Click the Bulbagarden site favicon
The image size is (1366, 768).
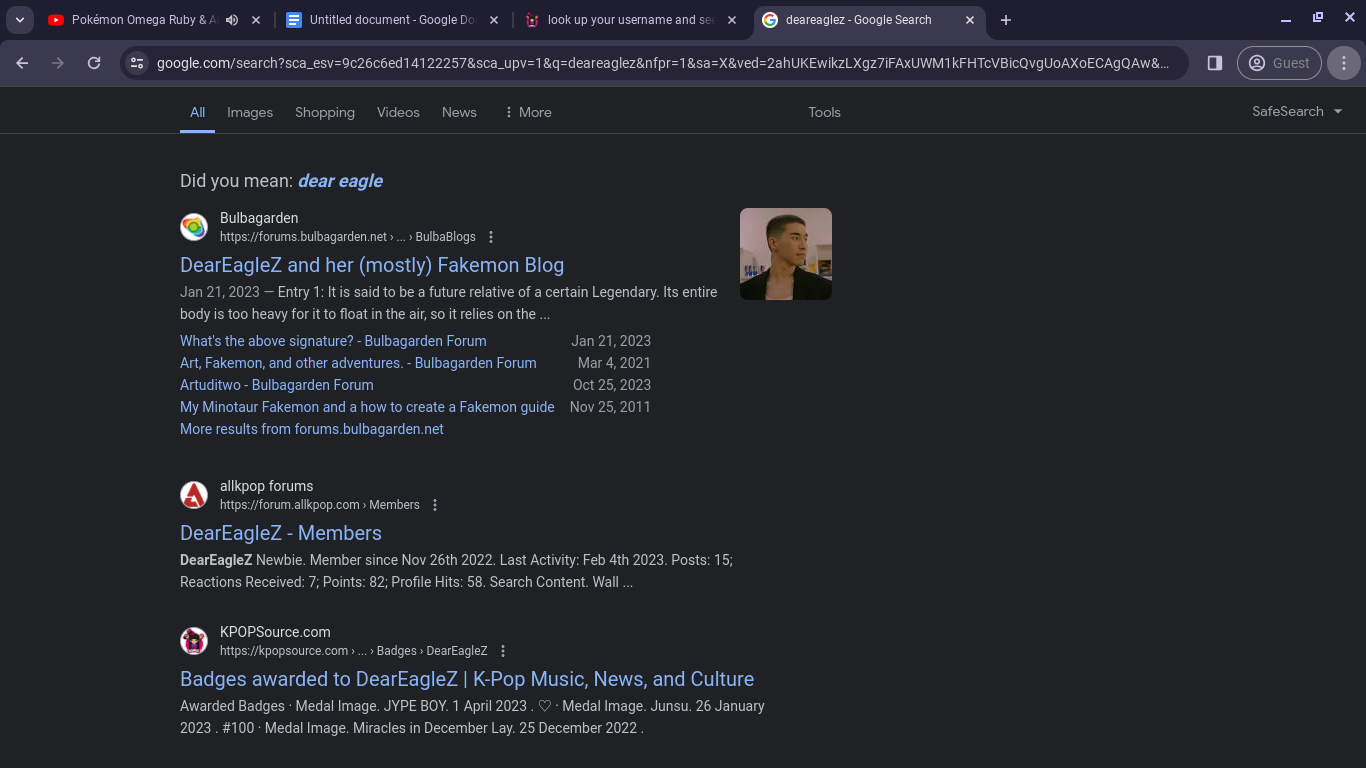194,227
